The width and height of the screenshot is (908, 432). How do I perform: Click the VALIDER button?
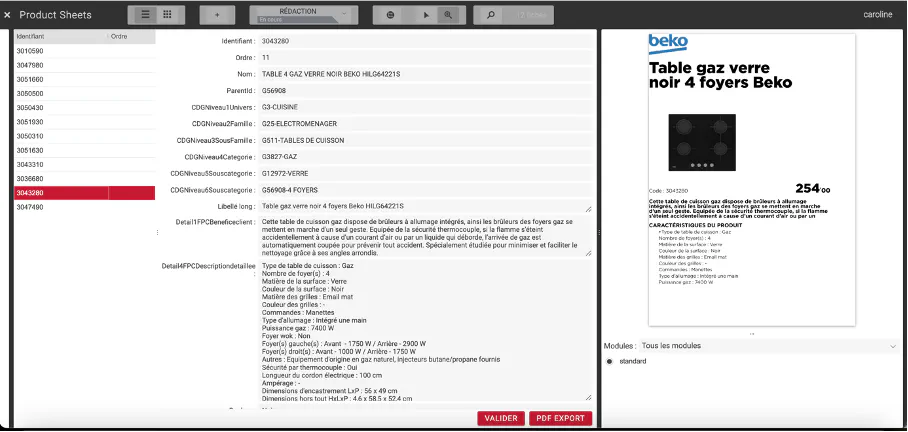coord(501,418)
